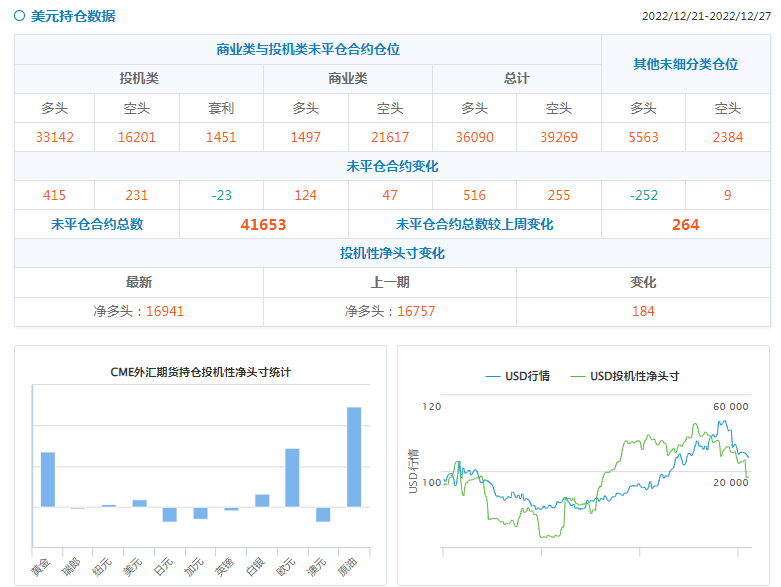This screenshot has height=587, width=781.
Task: Click the previous period 16757 cell
Action: coord(390,311)
